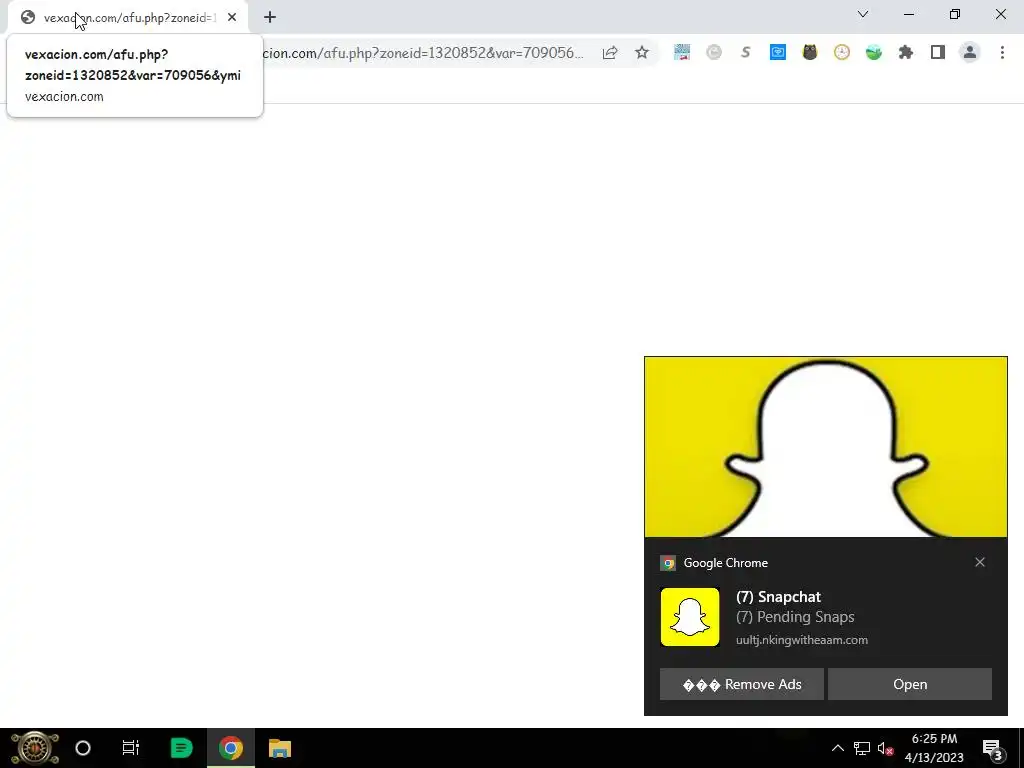Click the Google Chrome notification header
The width and height of the screenshot is (1024, 768).
[726, 563]
